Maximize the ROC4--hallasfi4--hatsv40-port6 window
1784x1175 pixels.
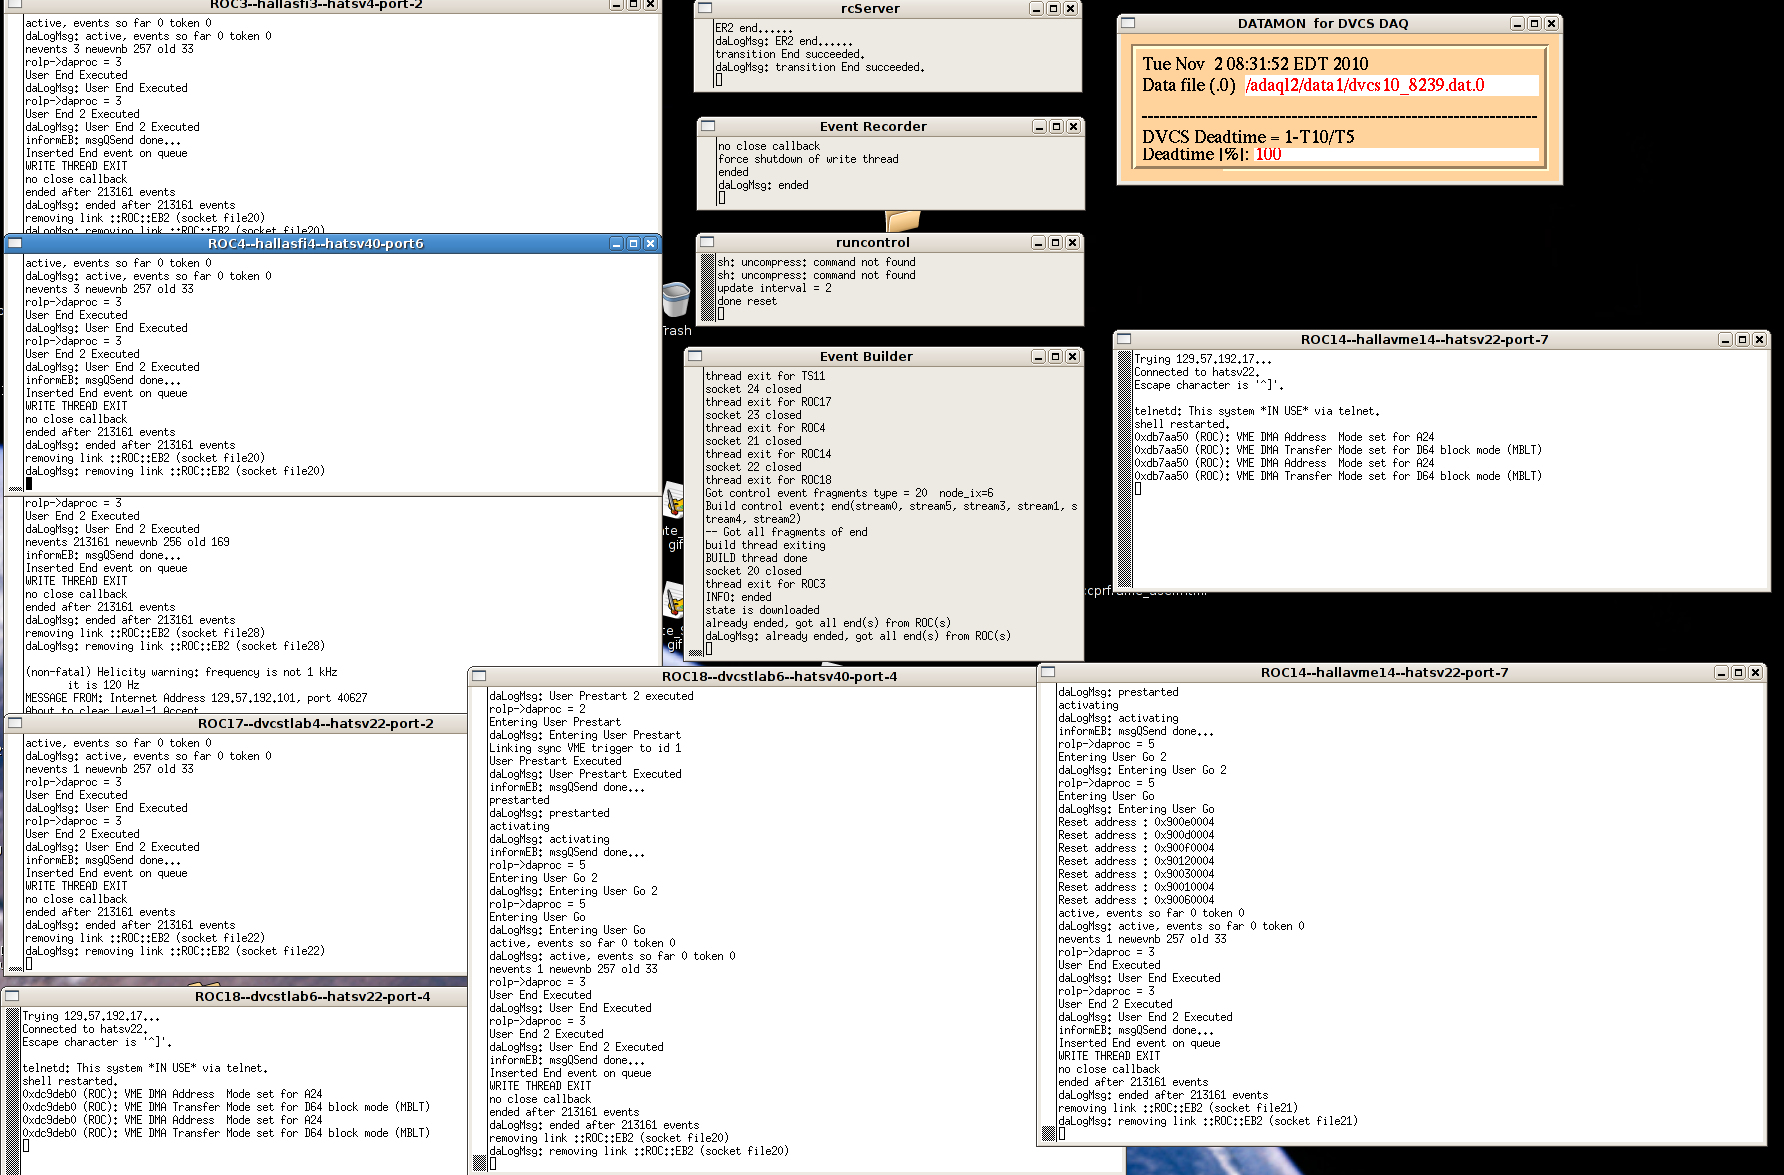pyautogui.click(x=633, y=244)
